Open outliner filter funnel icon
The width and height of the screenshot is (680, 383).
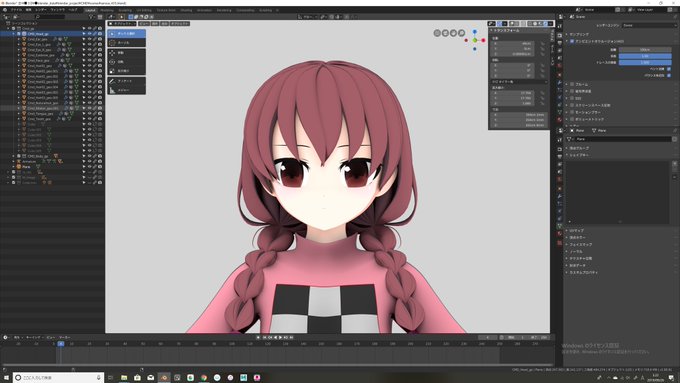92,17
